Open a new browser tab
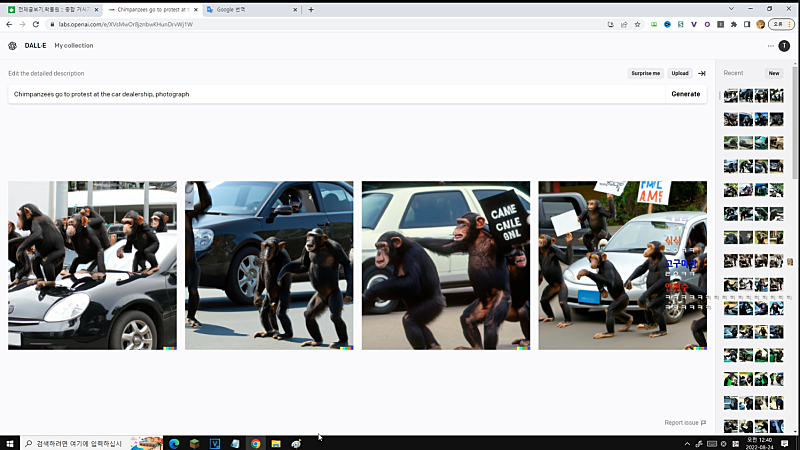The width and height of the screenshot is (800, 450). coord(311,9)
